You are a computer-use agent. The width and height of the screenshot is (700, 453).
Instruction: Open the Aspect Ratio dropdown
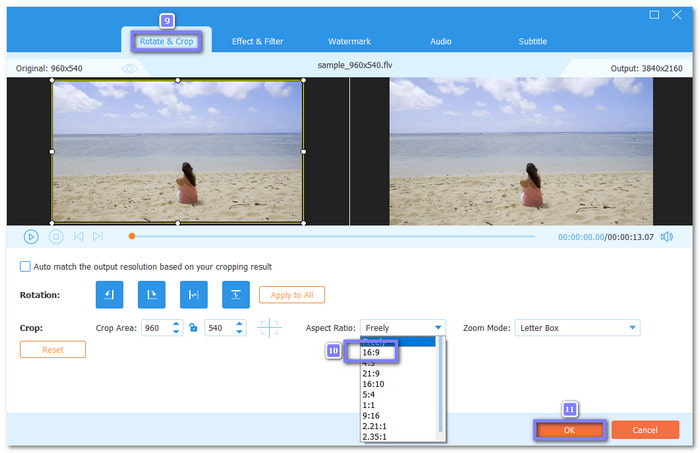tap(403, 328)
